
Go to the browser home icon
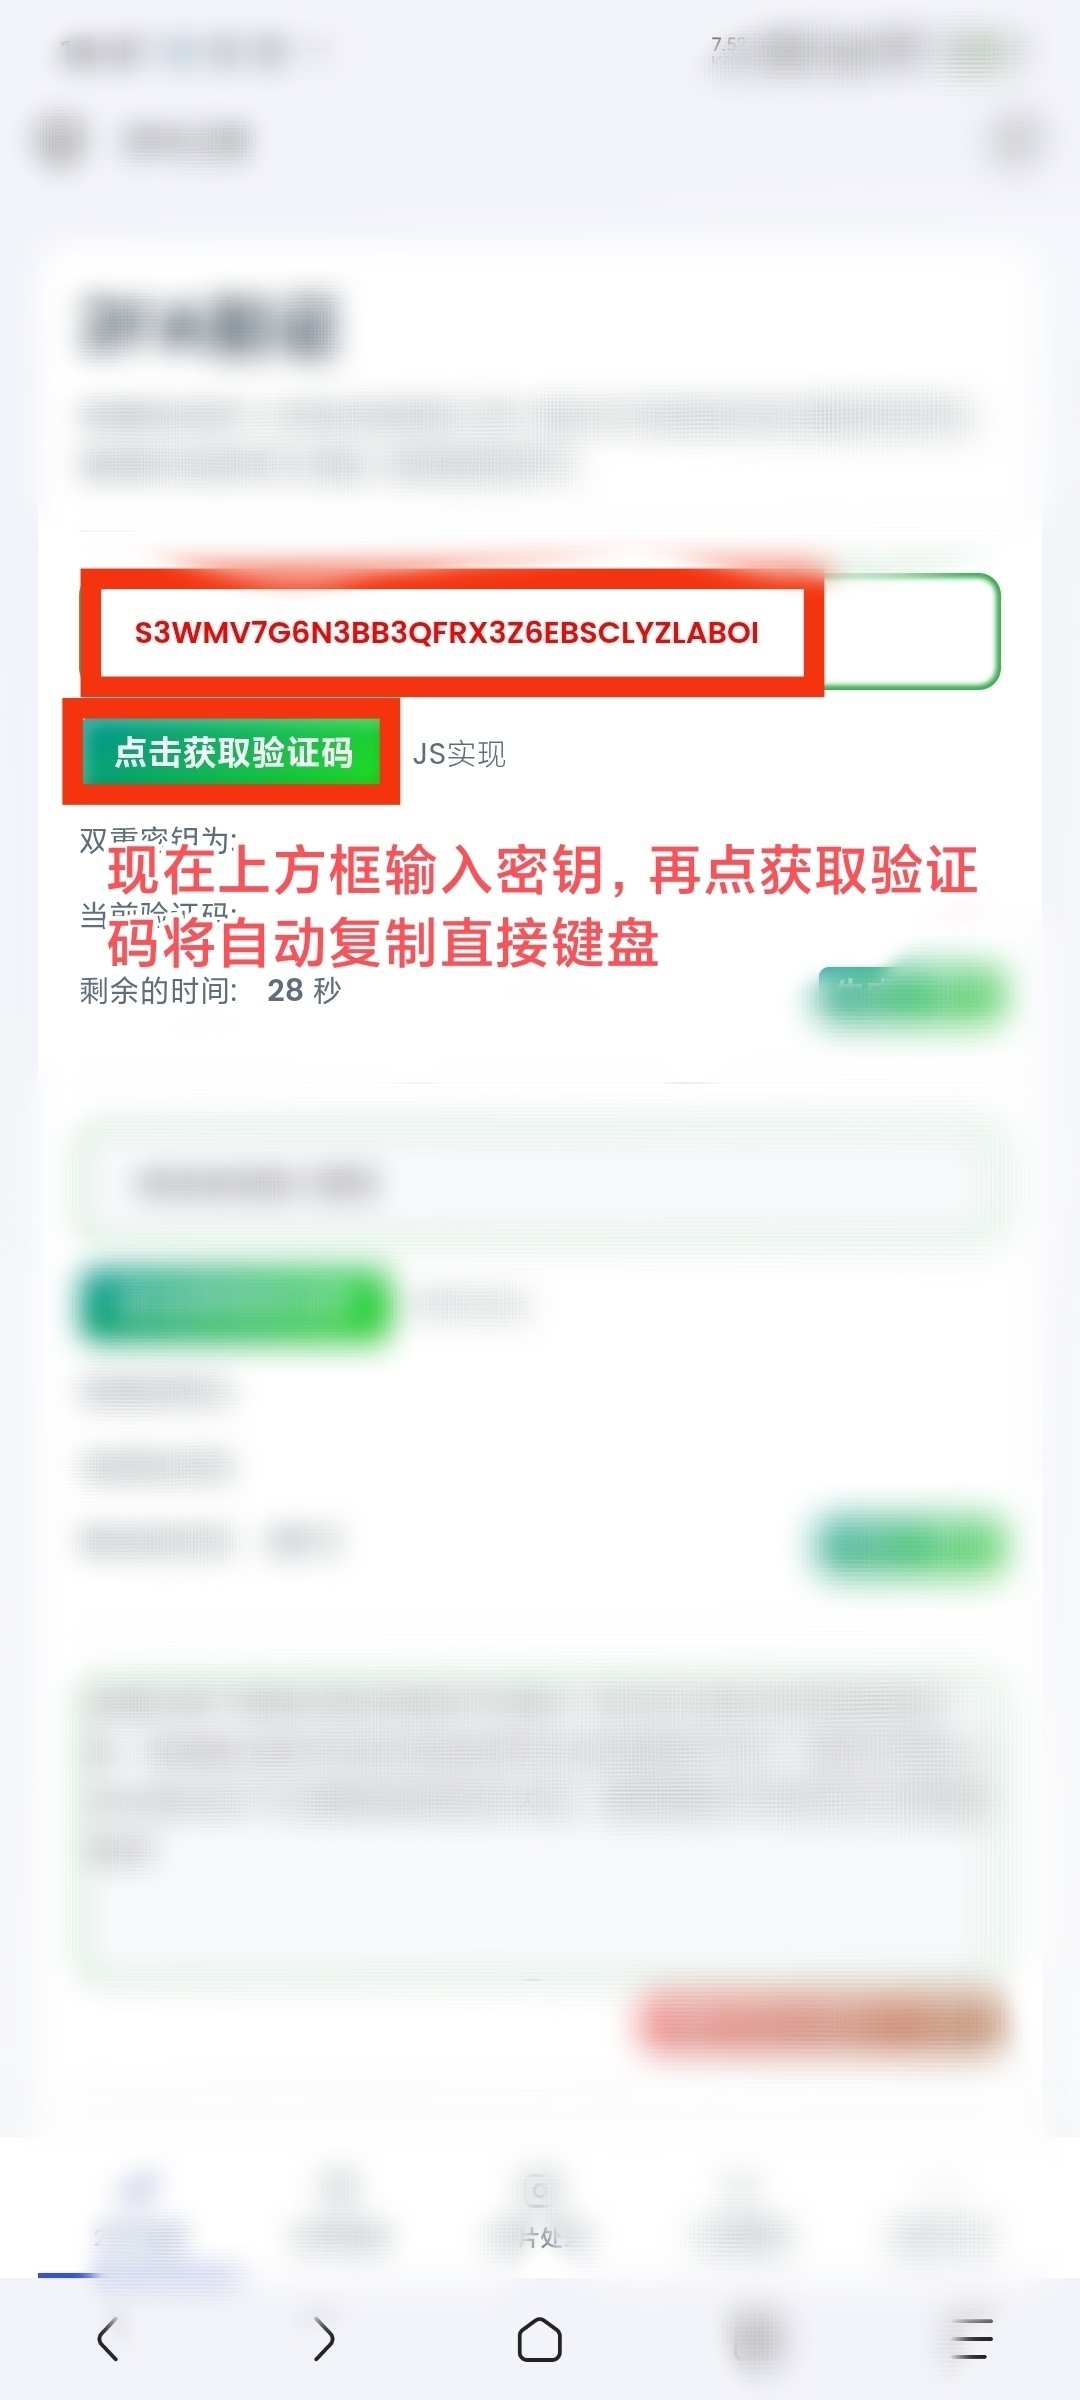point(540,2339)
